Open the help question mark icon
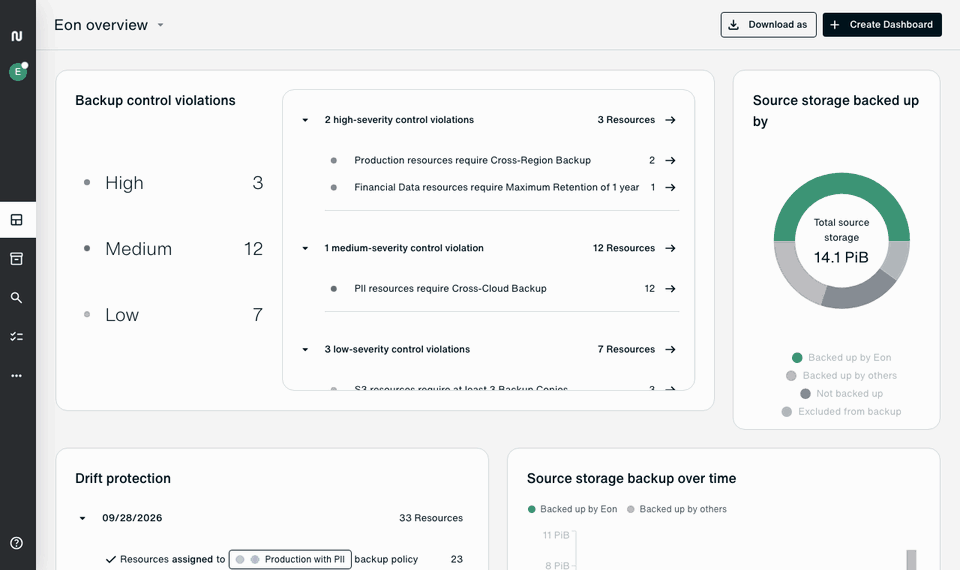 point(17,543)
